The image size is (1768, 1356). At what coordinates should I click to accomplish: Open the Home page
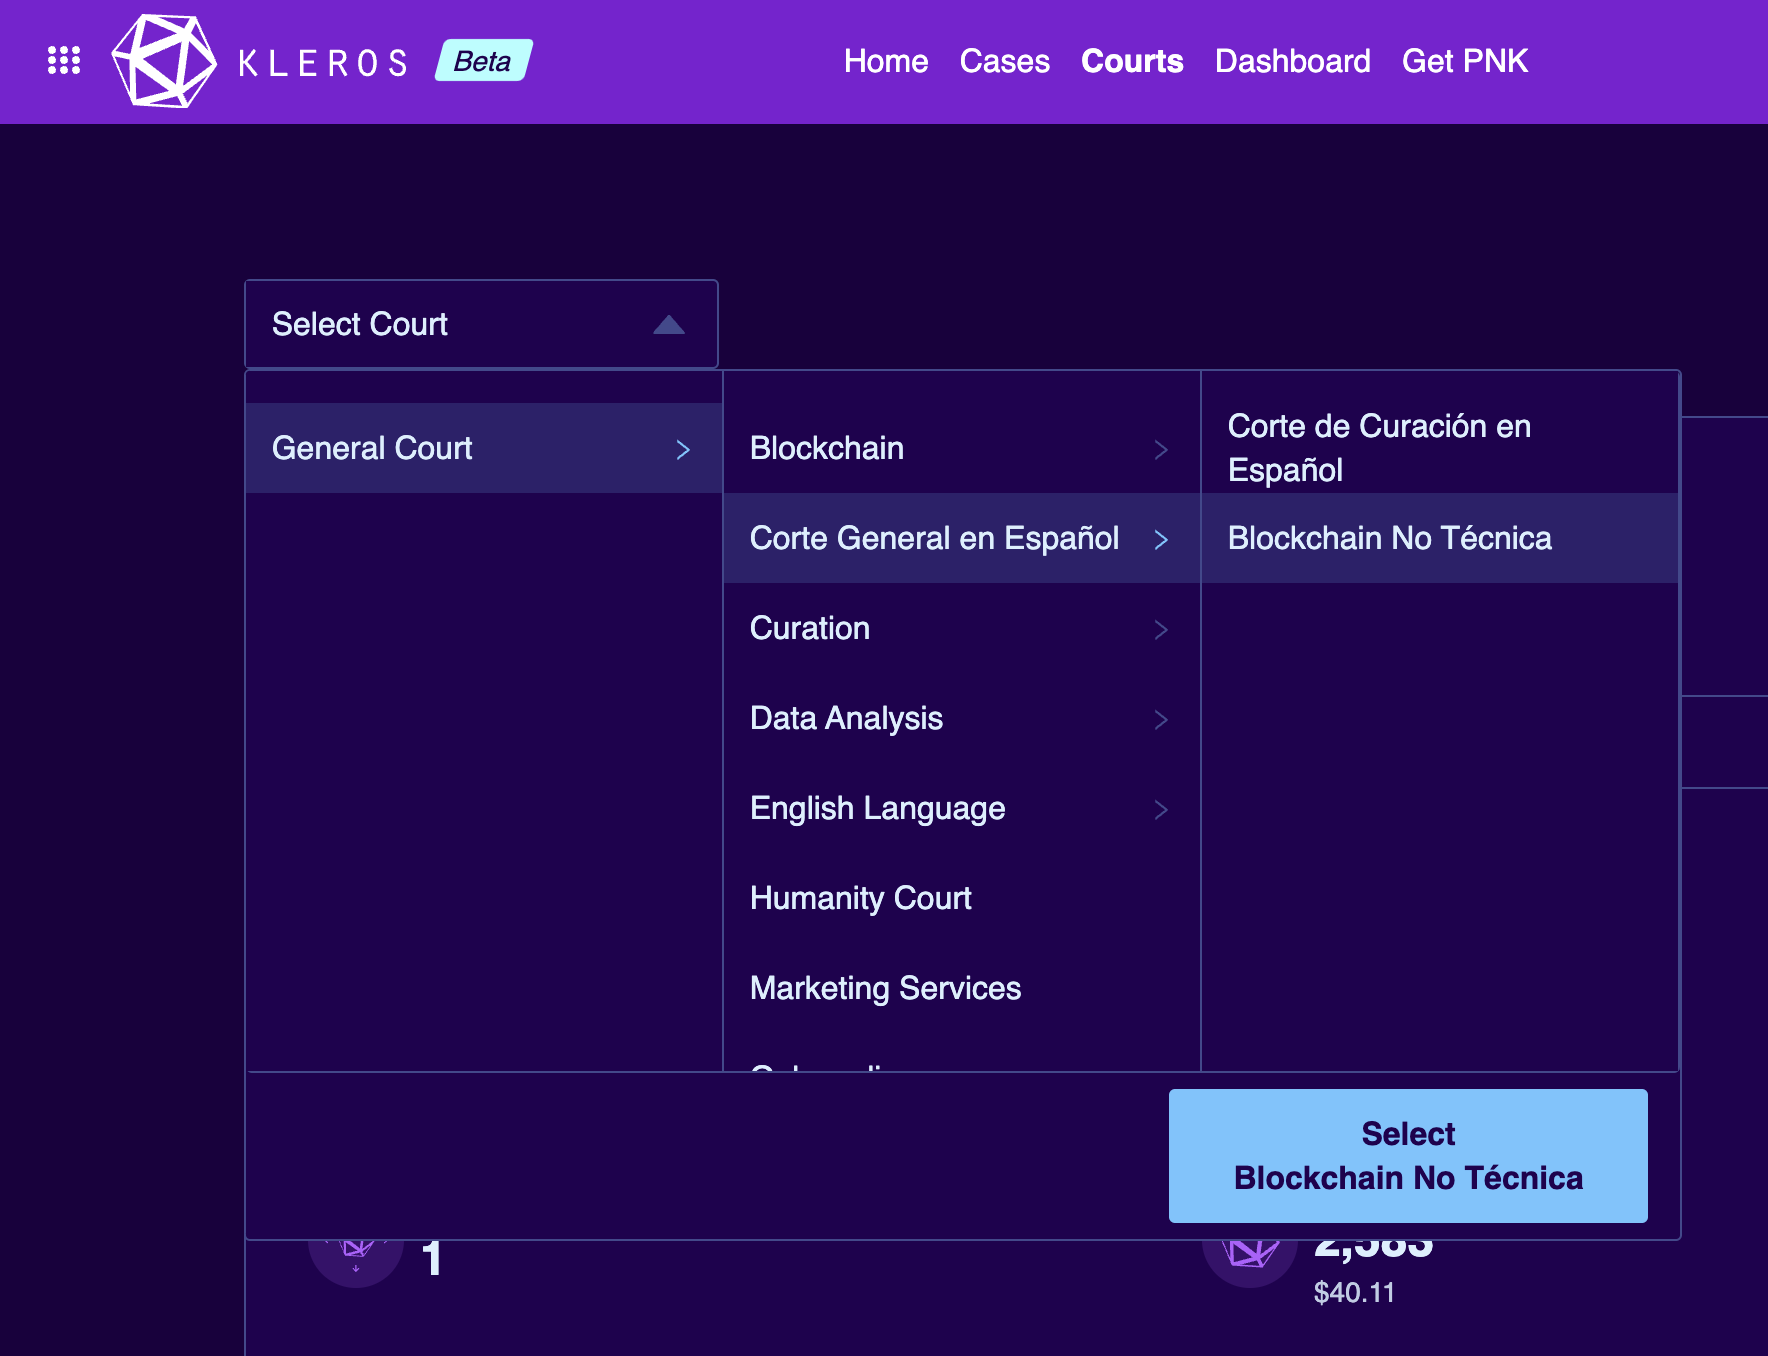pyautogui.click(x=885, y=61)
